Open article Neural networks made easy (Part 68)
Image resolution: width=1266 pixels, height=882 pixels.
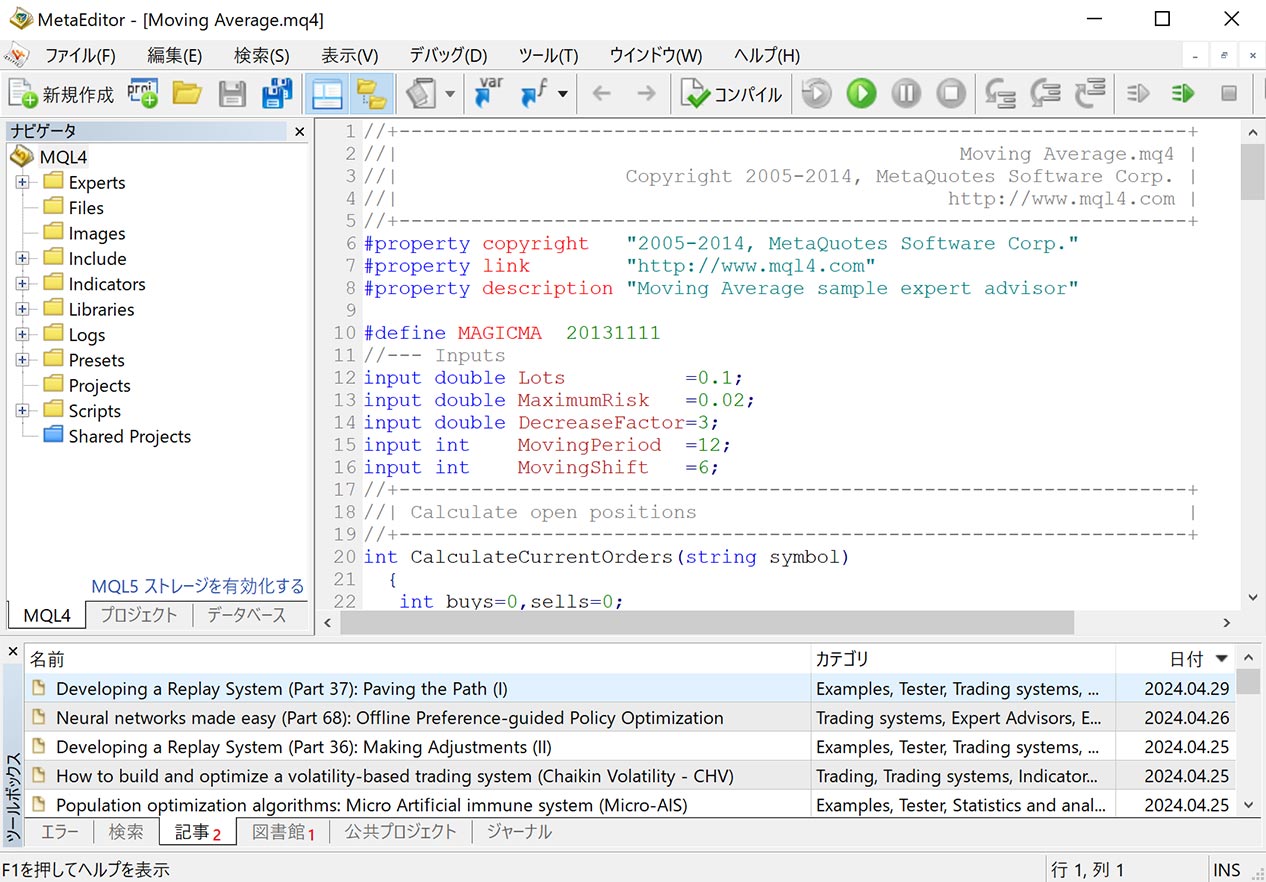click(390, 718)
